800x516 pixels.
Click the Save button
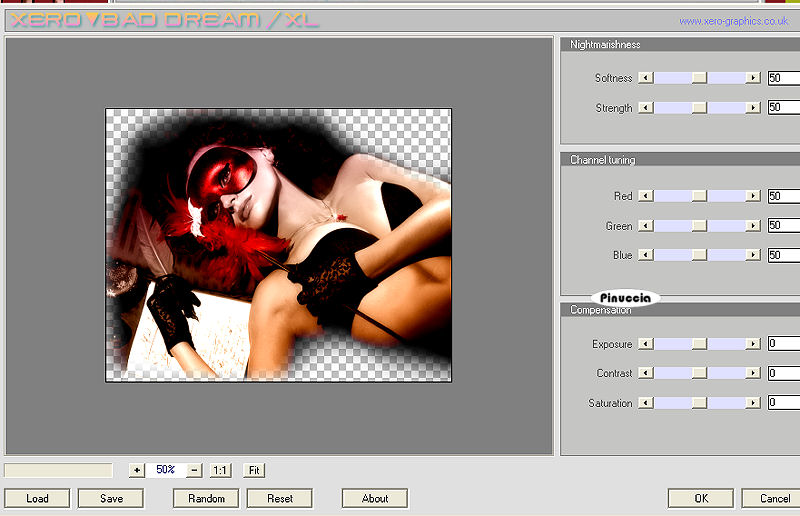point(111,498)
